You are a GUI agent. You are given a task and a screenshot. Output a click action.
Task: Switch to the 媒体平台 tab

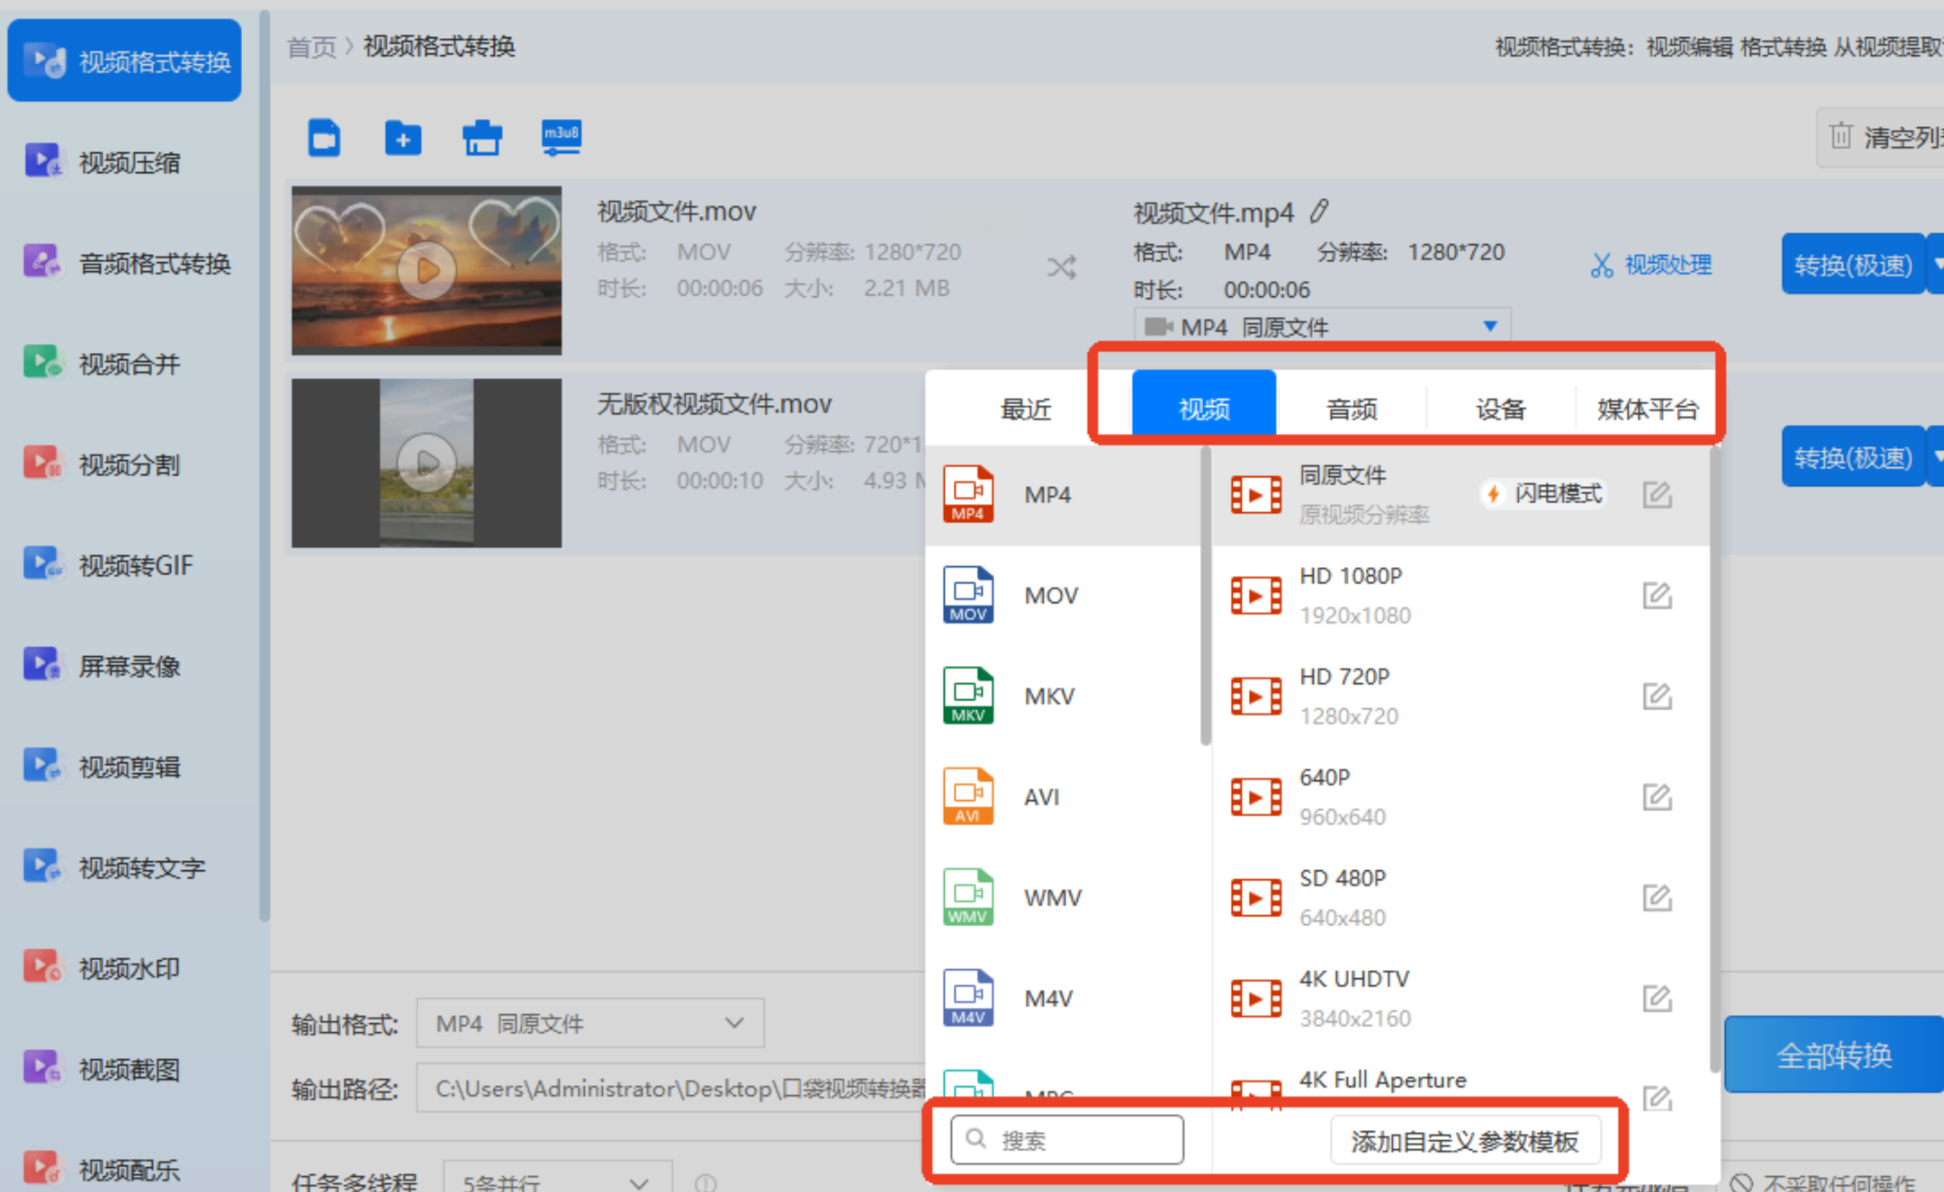tap(1647, 409)
